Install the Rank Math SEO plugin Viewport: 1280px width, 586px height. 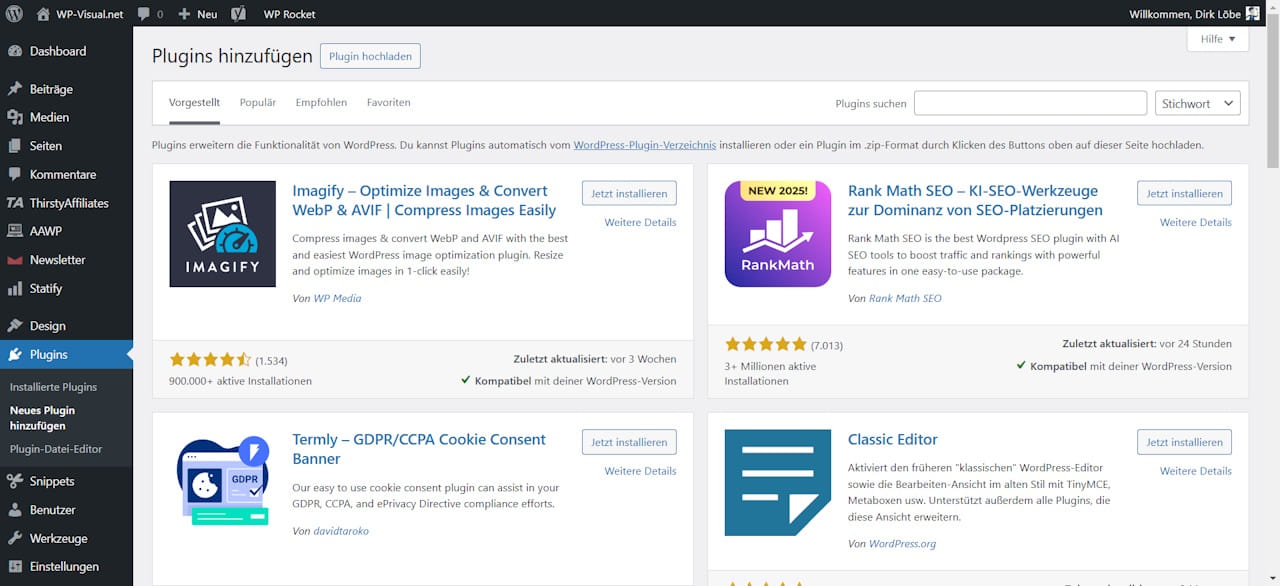pos(1184,193)
